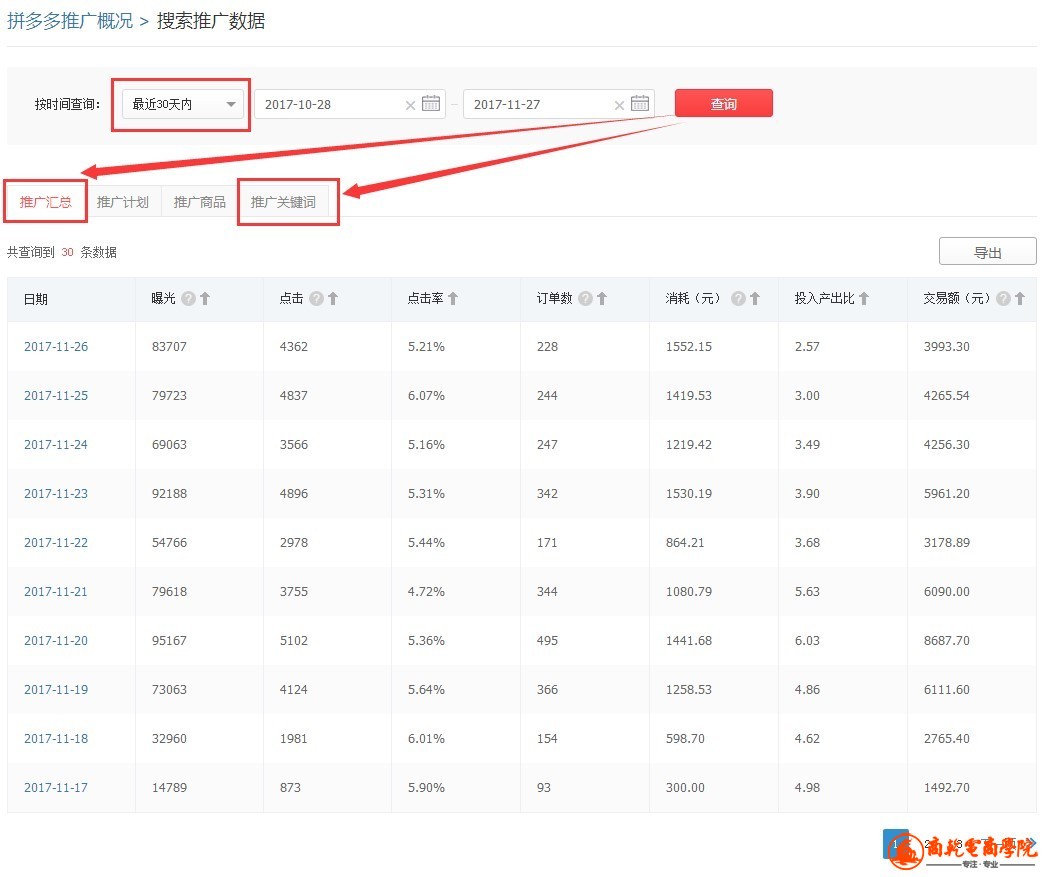The image size is (1043, 877).
Task: Select exposure value 83707
Action: tap(169, 347)
